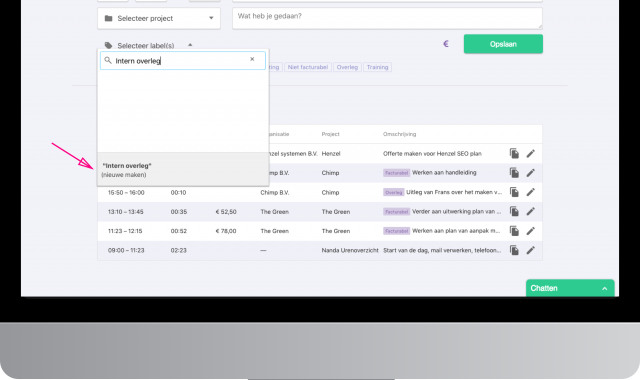
Task: Select time range 15:50 – 16:00
Action: click(126, 192)
